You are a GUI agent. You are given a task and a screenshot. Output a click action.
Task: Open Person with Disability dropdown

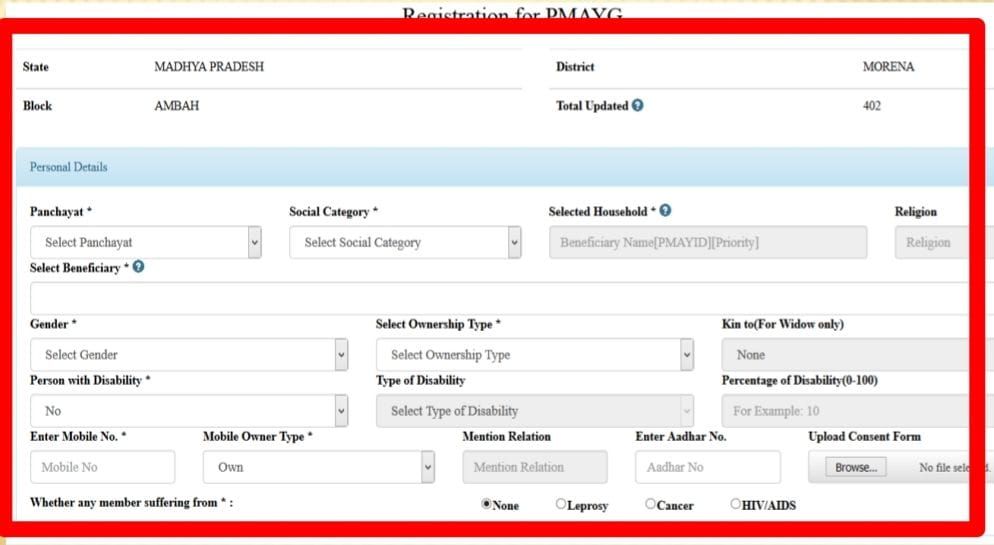[189, 410]
